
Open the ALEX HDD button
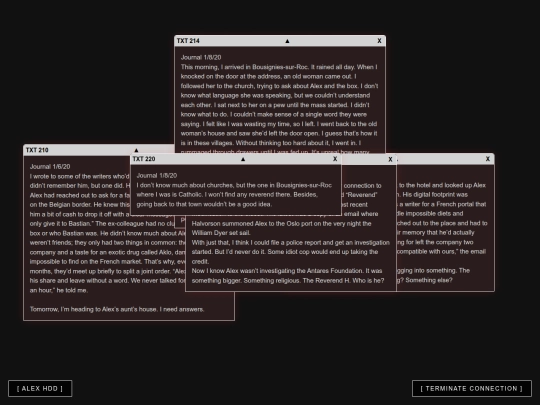tap(40, 388)
